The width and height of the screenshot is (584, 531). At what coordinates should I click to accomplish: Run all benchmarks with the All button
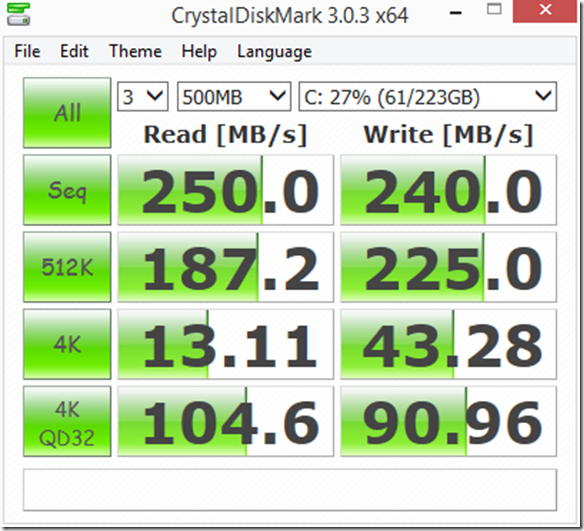pyautogui.click(x=67, y=112)
